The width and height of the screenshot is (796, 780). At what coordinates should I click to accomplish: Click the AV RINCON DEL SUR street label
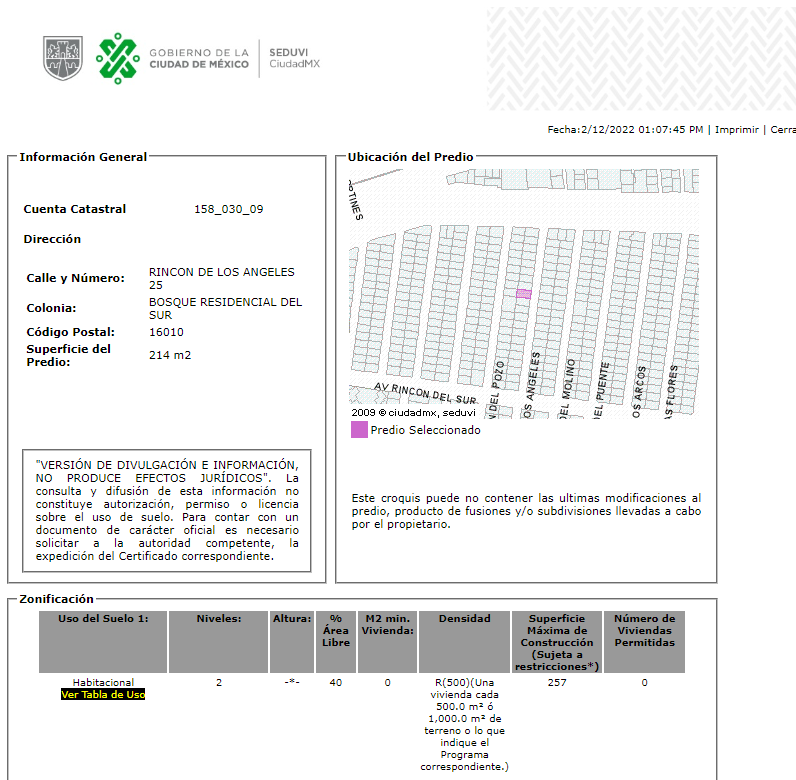click(x=425, y=394)
